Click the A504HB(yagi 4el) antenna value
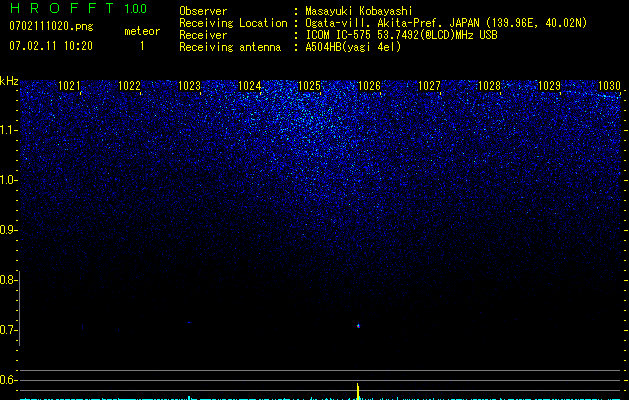Viewport: 629px width, 400px height. click(x=353, y=47)
